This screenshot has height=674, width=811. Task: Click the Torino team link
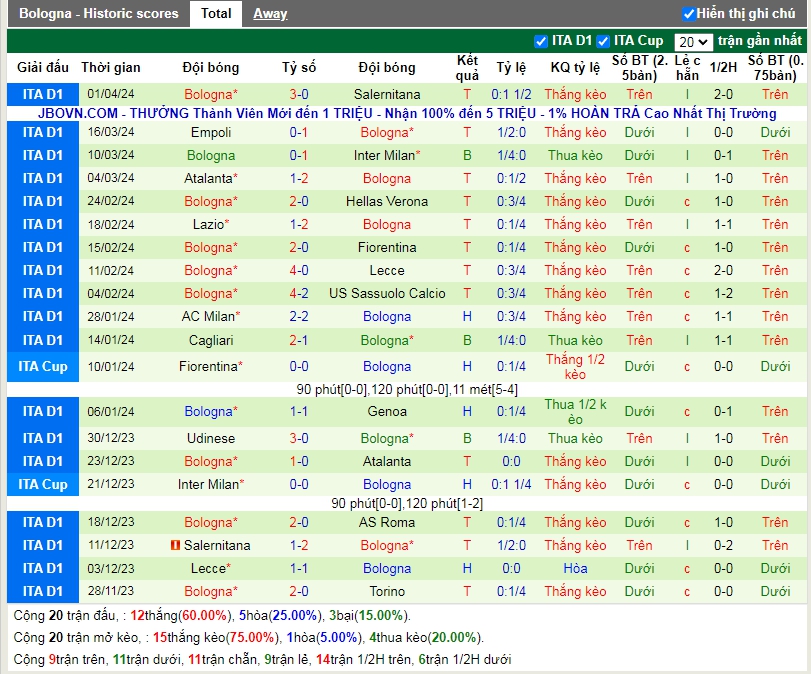pos(386,591)
